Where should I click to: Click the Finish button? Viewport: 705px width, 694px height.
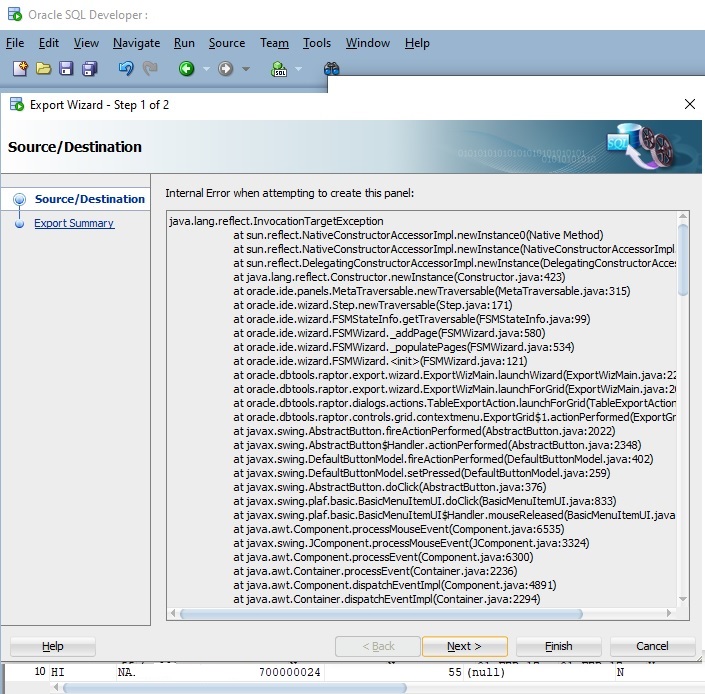click(x=558, y=646)
